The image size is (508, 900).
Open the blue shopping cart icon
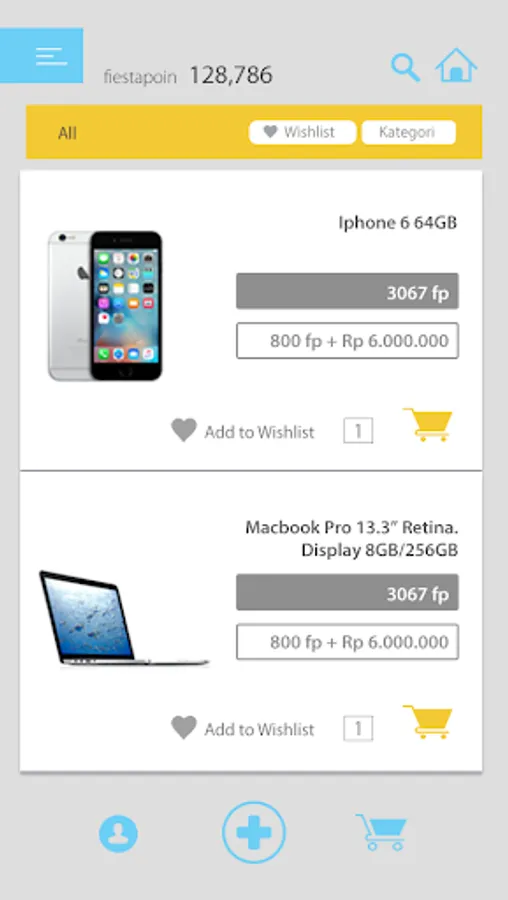pos(381,832)
